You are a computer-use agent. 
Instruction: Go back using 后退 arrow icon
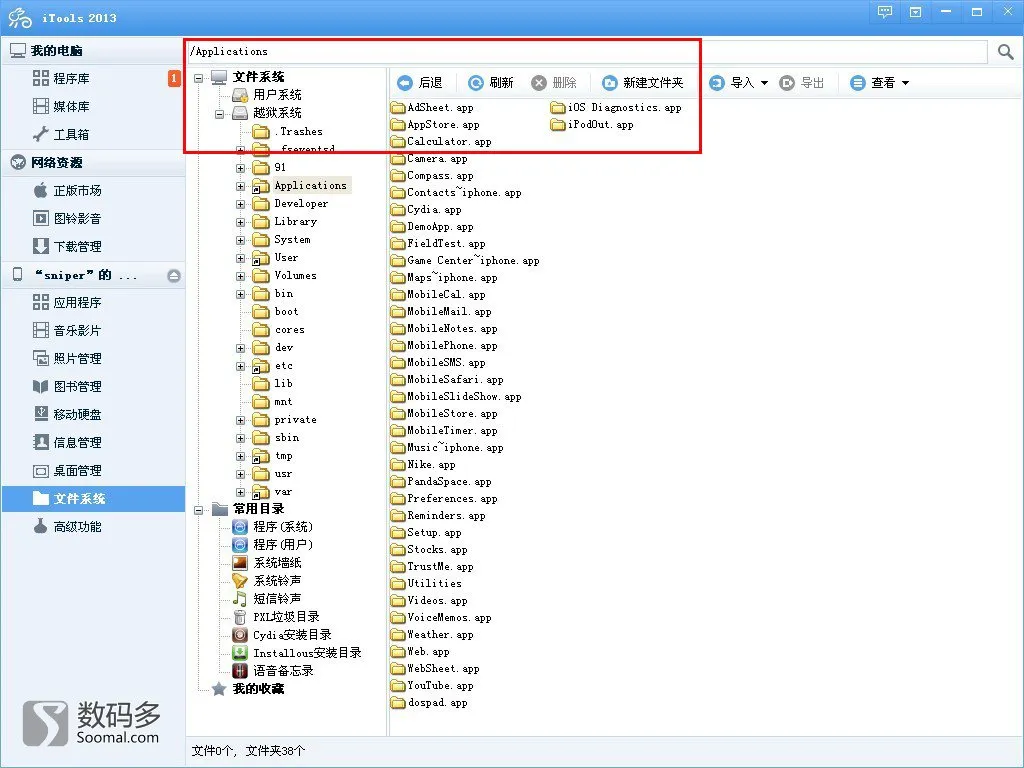coord(405,83)
